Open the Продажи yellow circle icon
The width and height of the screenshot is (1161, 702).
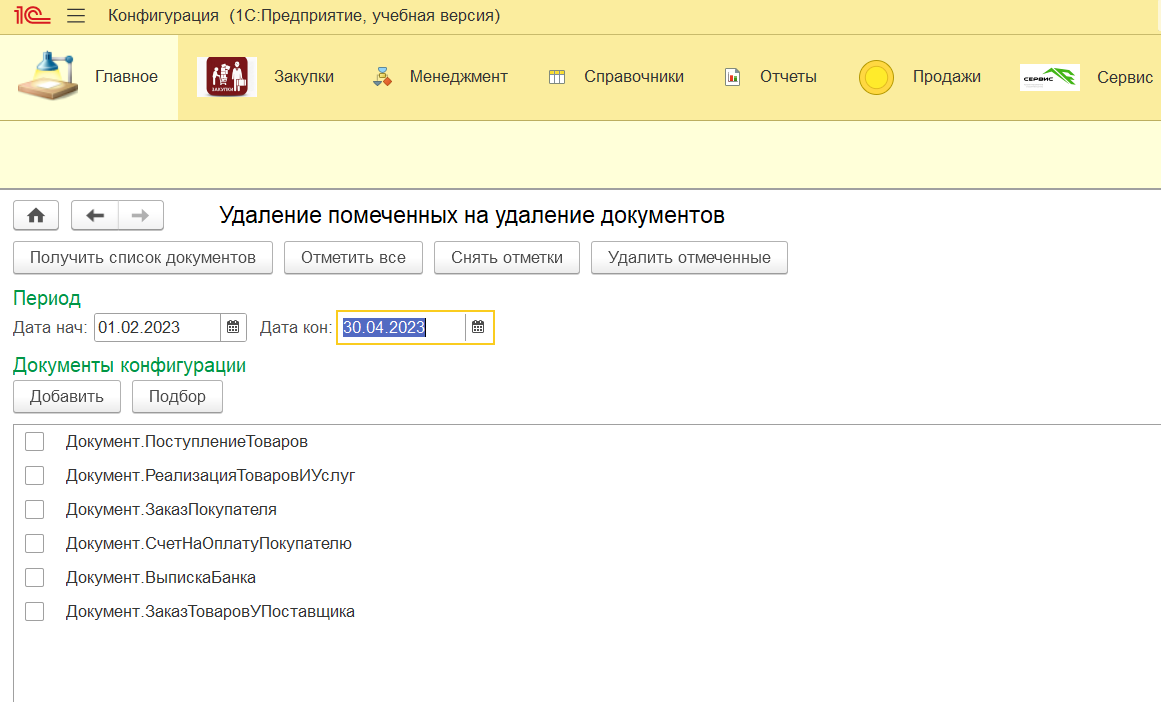click(x=876, y=77)
